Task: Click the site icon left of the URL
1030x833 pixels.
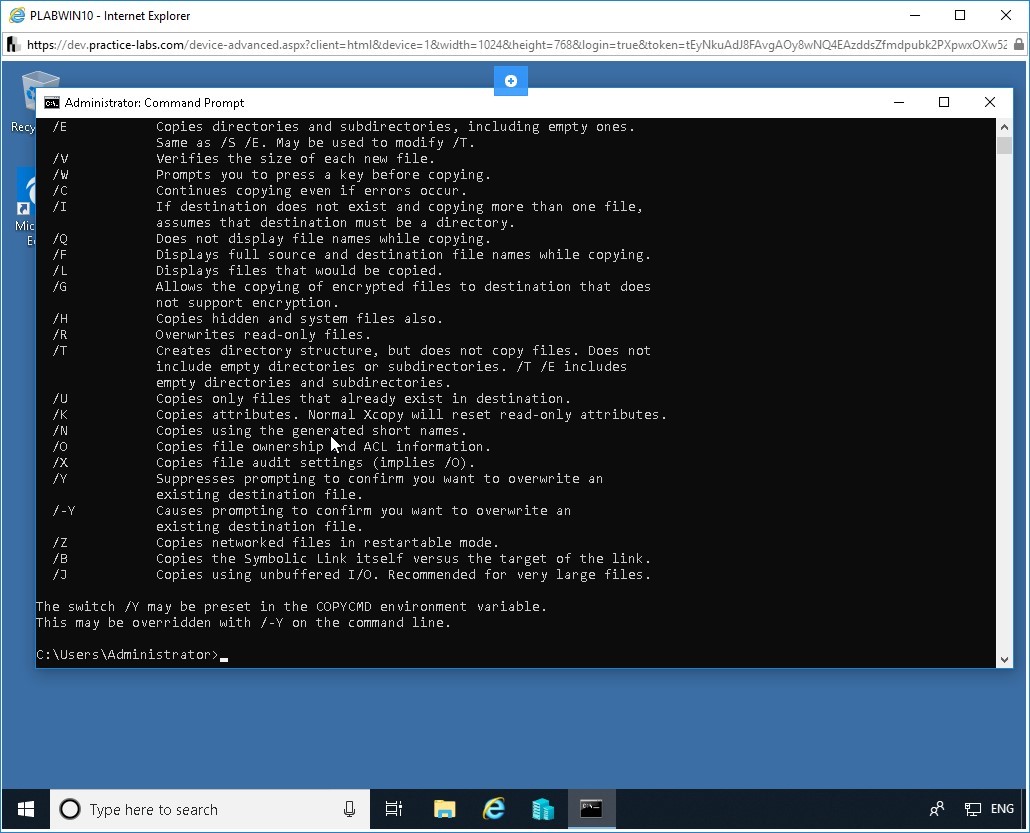Action: click(13, 45)
